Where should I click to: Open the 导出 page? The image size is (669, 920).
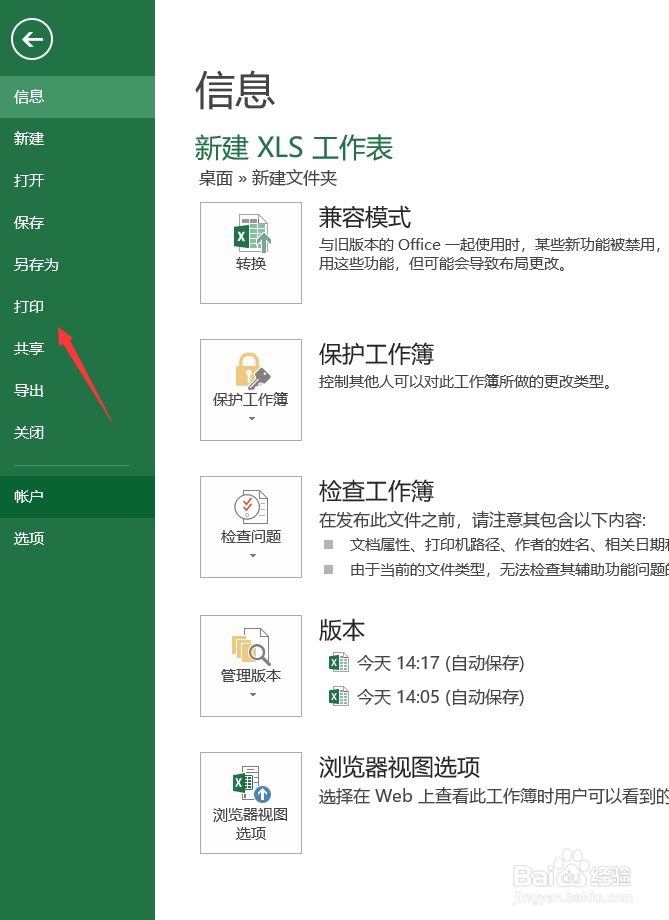[77, 391]
